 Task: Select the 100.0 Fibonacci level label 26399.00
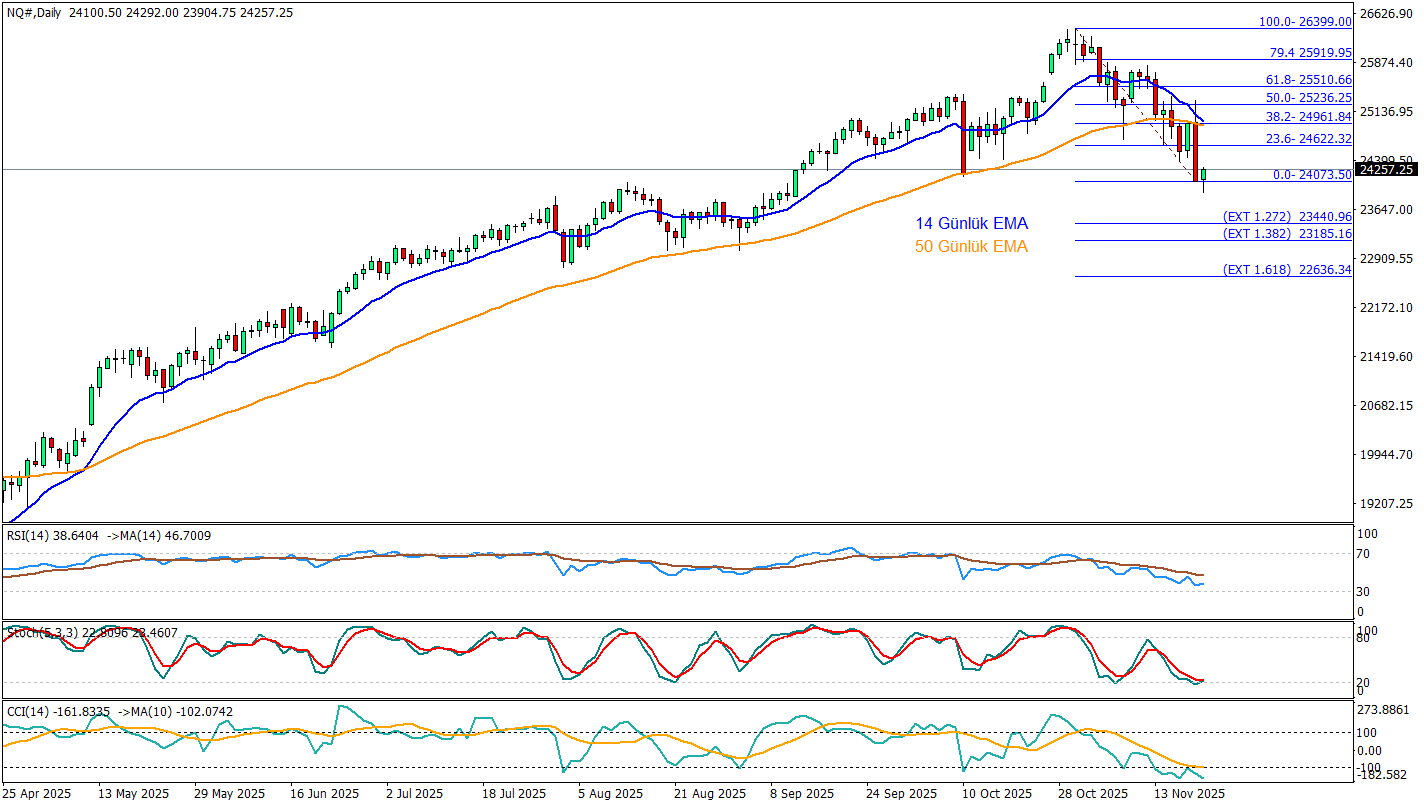(1299, 21)
